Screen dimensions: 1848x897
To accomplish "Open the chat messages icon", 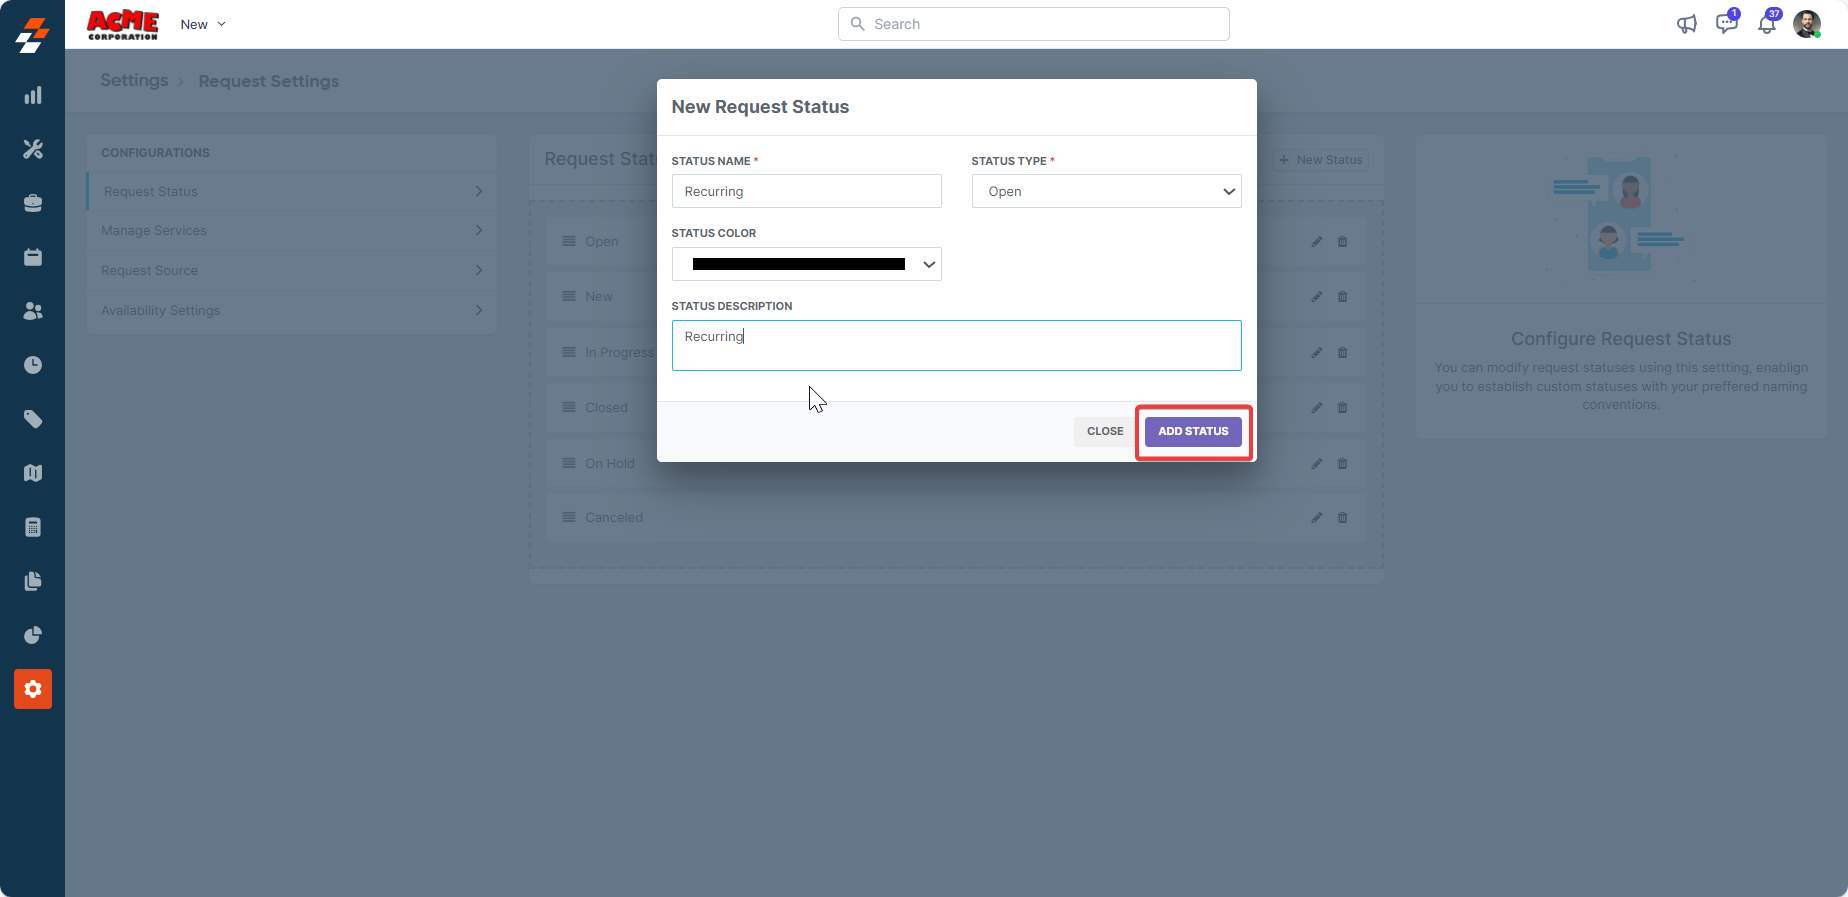I will click(1727, 24).
